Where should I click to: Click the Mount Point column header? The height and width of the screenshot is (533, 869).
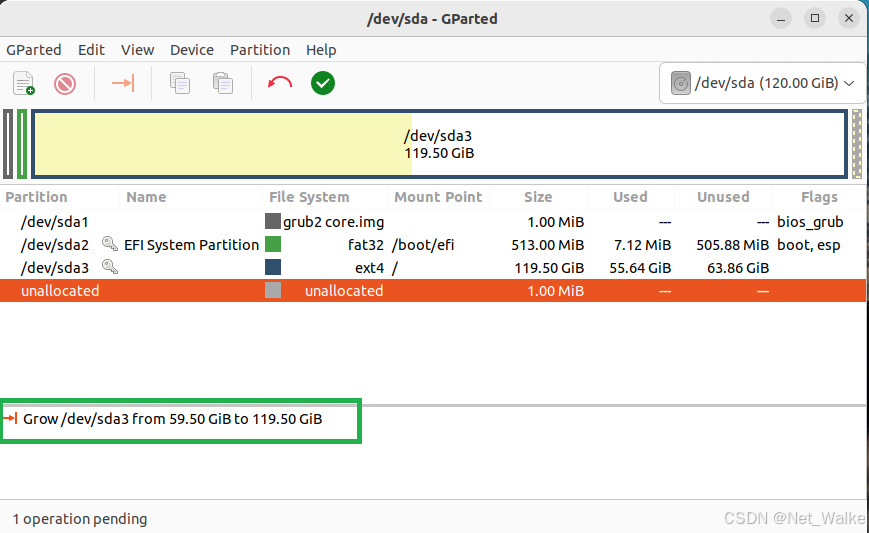pyautogui.click(x=438, y=197)
